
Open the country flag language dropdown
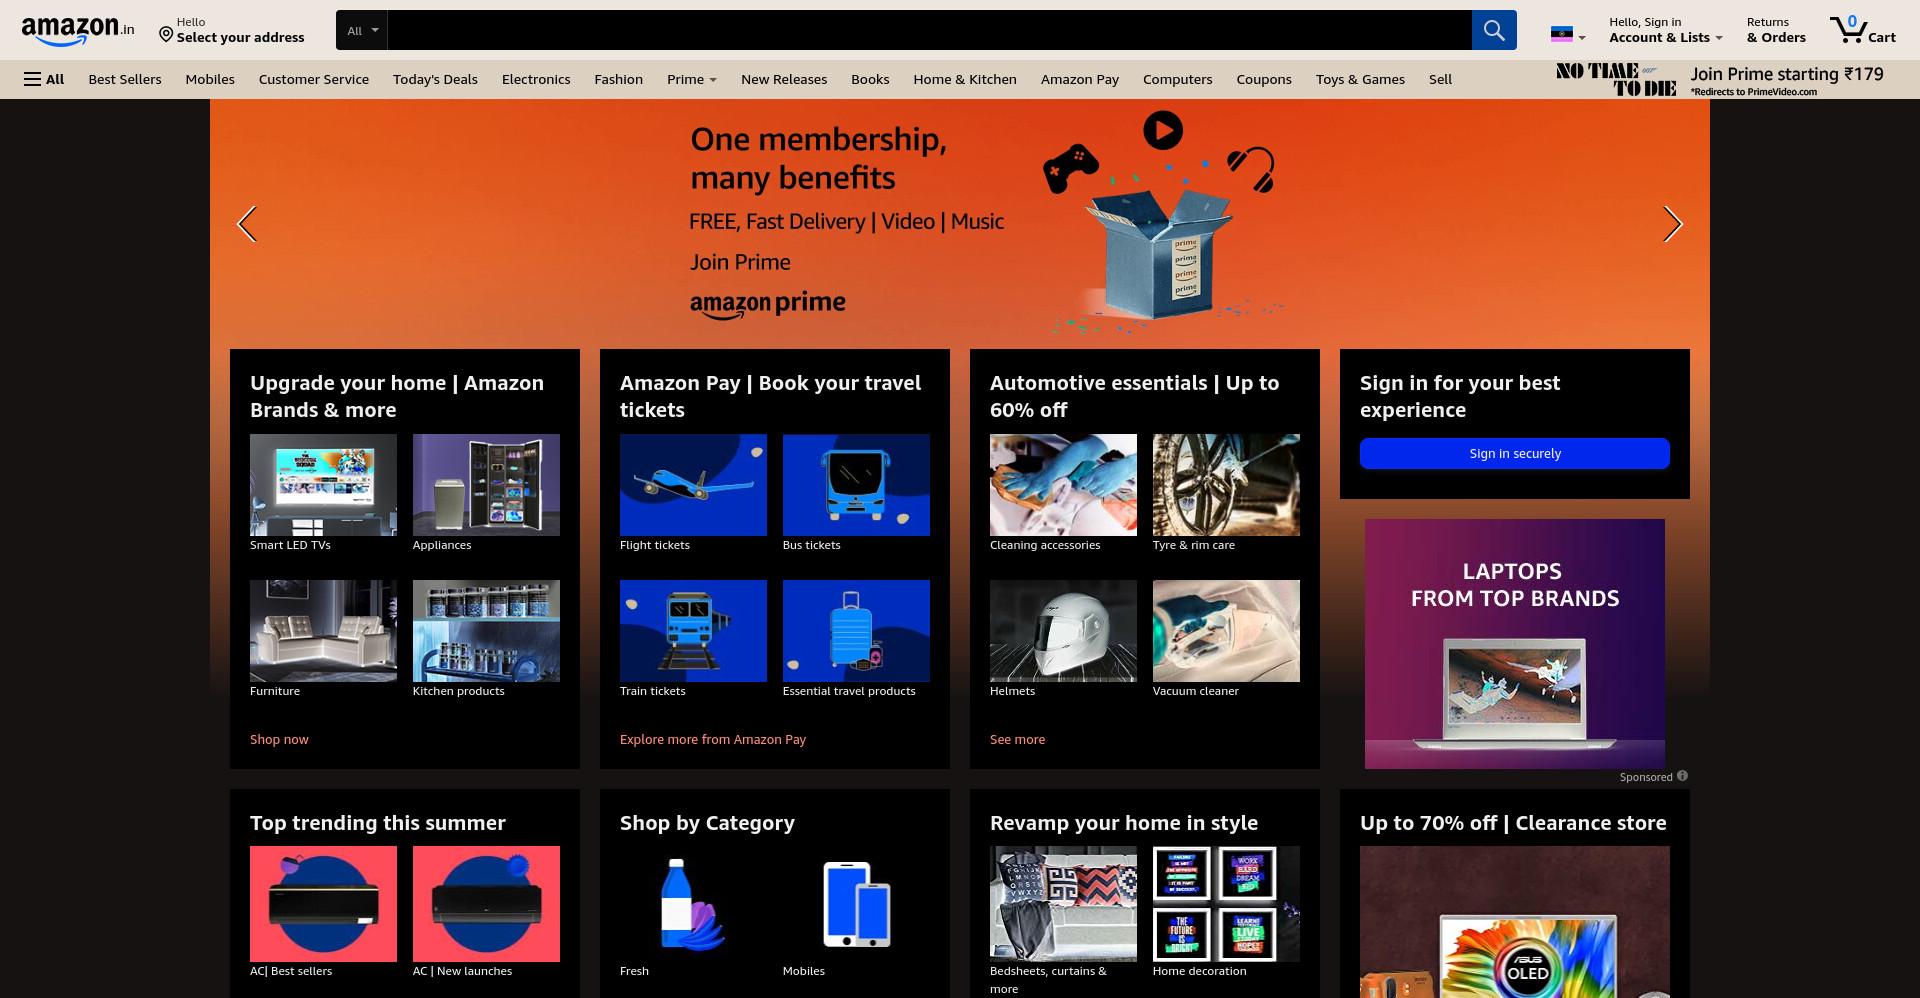coord(1567,35)
